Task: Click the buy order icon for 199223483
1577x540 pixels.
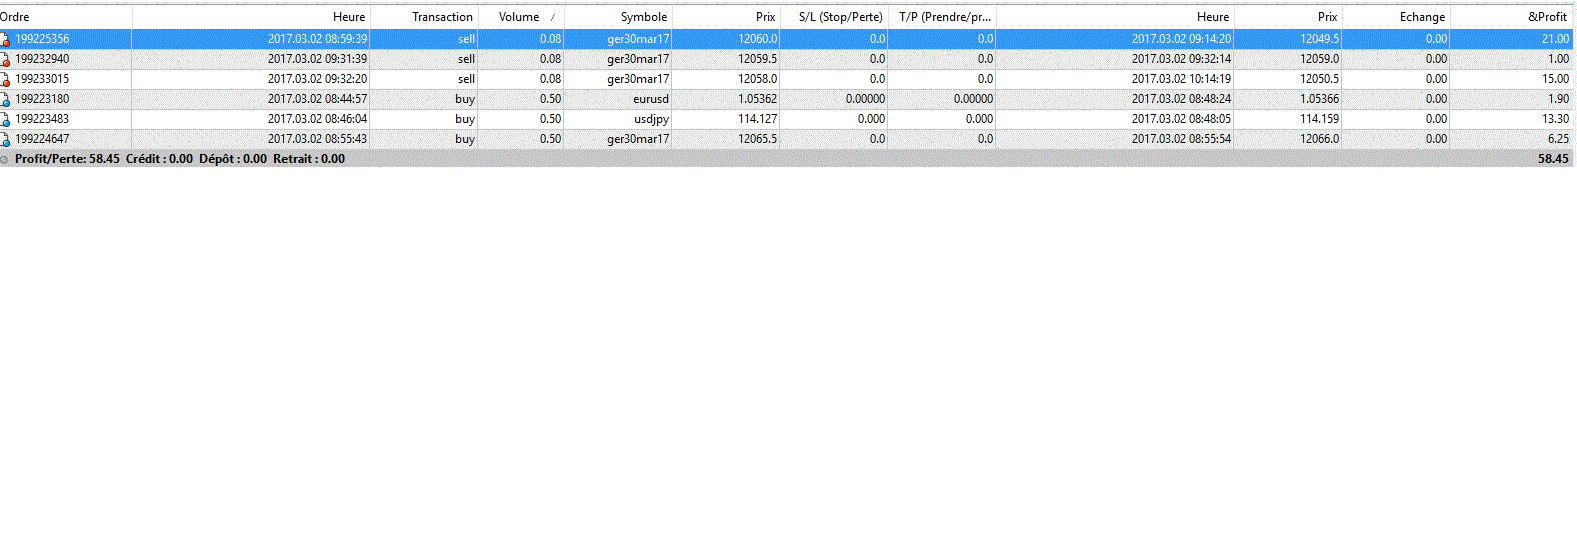Action: pyautogui.click(x=5, y=119)
